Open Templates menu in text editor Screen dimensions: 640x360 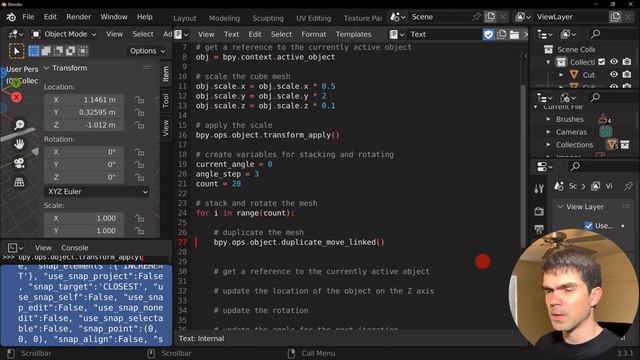tap(353, 34)
